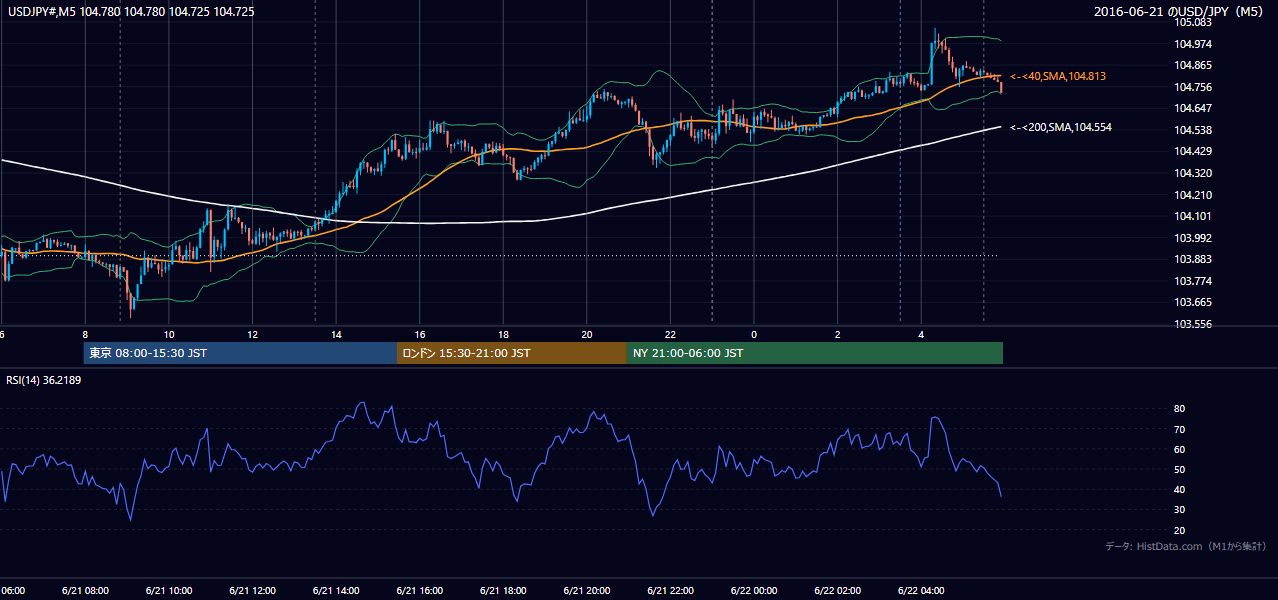Click hour 22 on the price chart time axis
This screenshot has height=600, width=1278.
point(670,334)
